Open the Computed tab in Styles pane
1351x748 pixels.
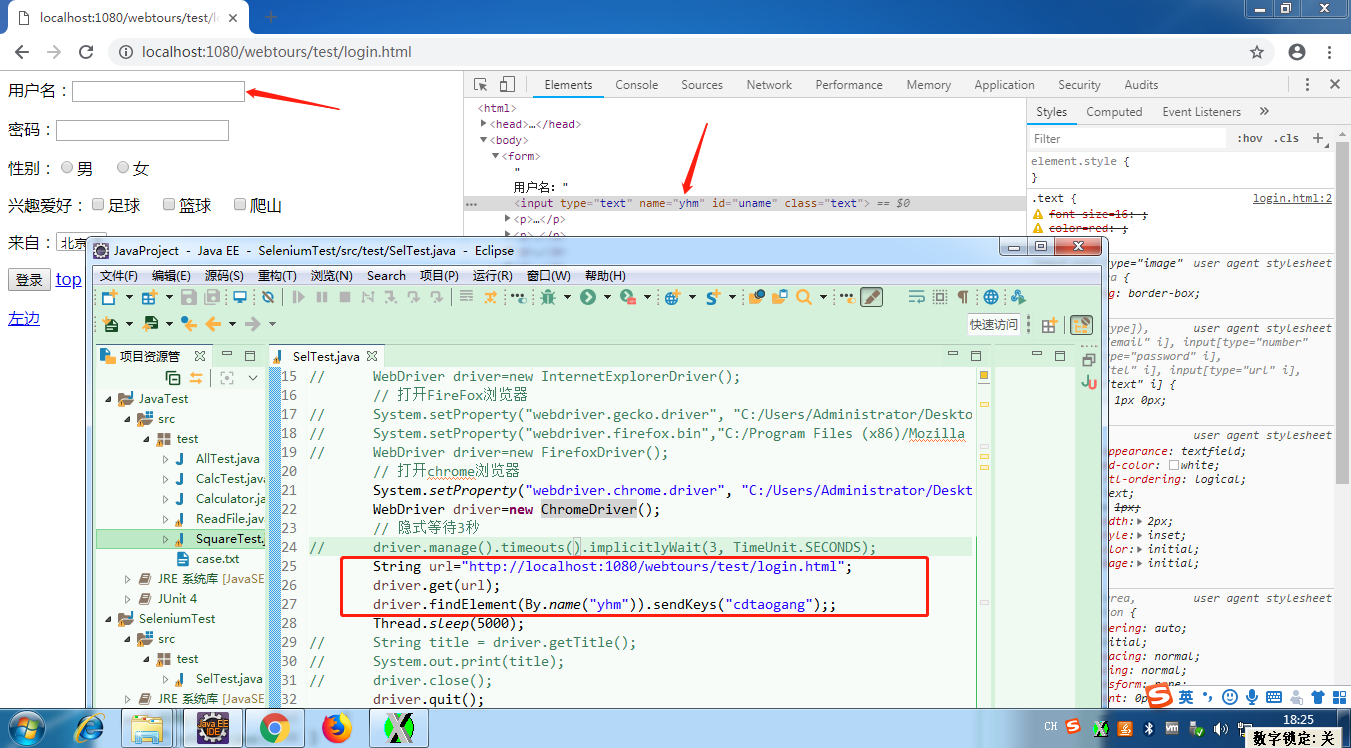(1114, 112)
